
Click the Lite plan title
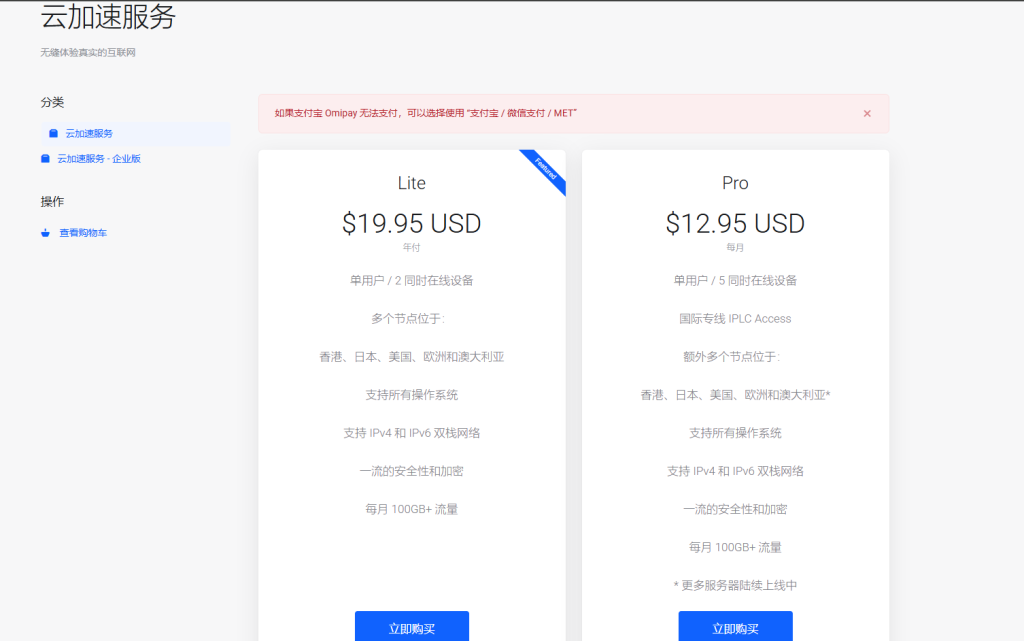(411, 183)
